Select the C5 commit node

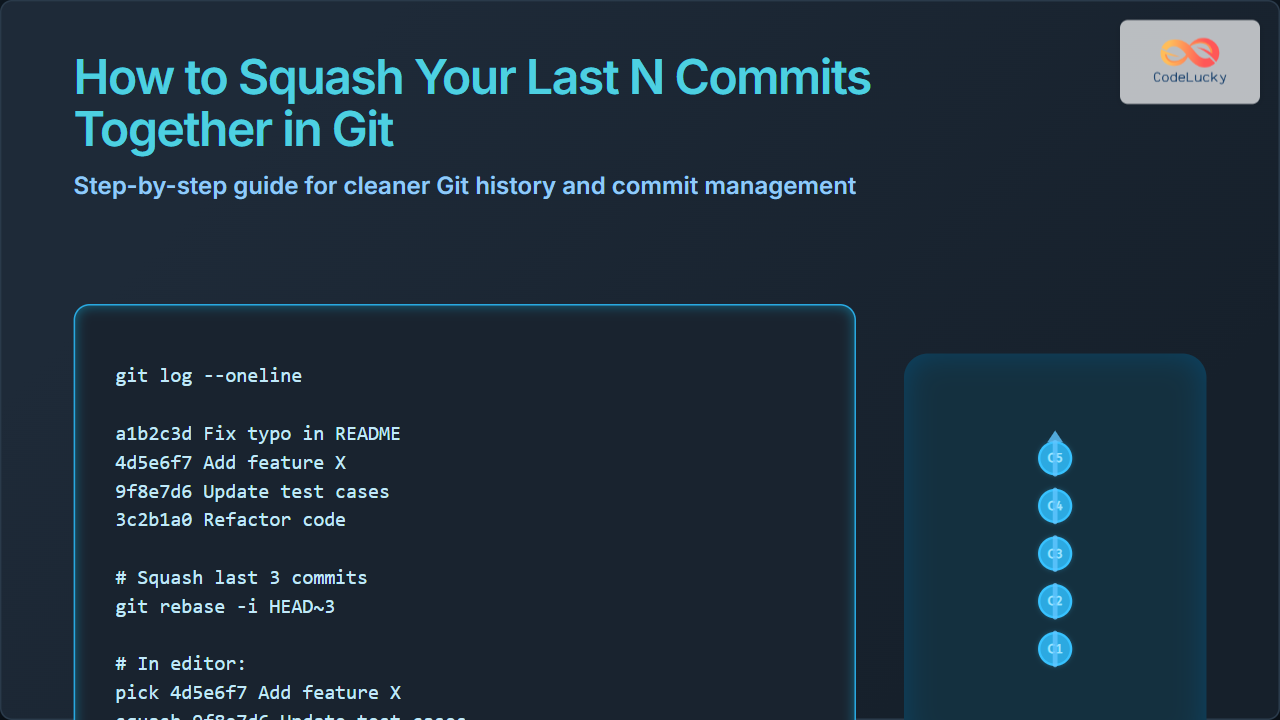click(x=1055, y=458)
